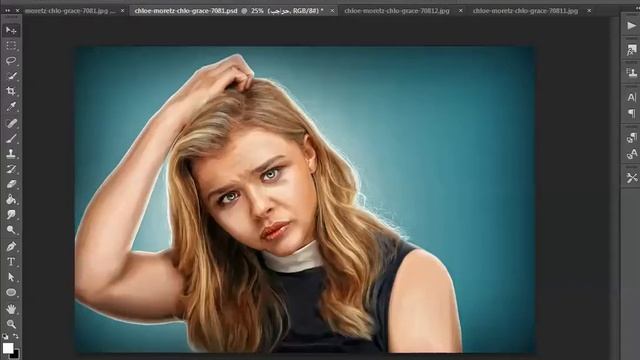Select the Rectangular Marquee tool
This screenshot has height=360, width=640.
point(11,45)
